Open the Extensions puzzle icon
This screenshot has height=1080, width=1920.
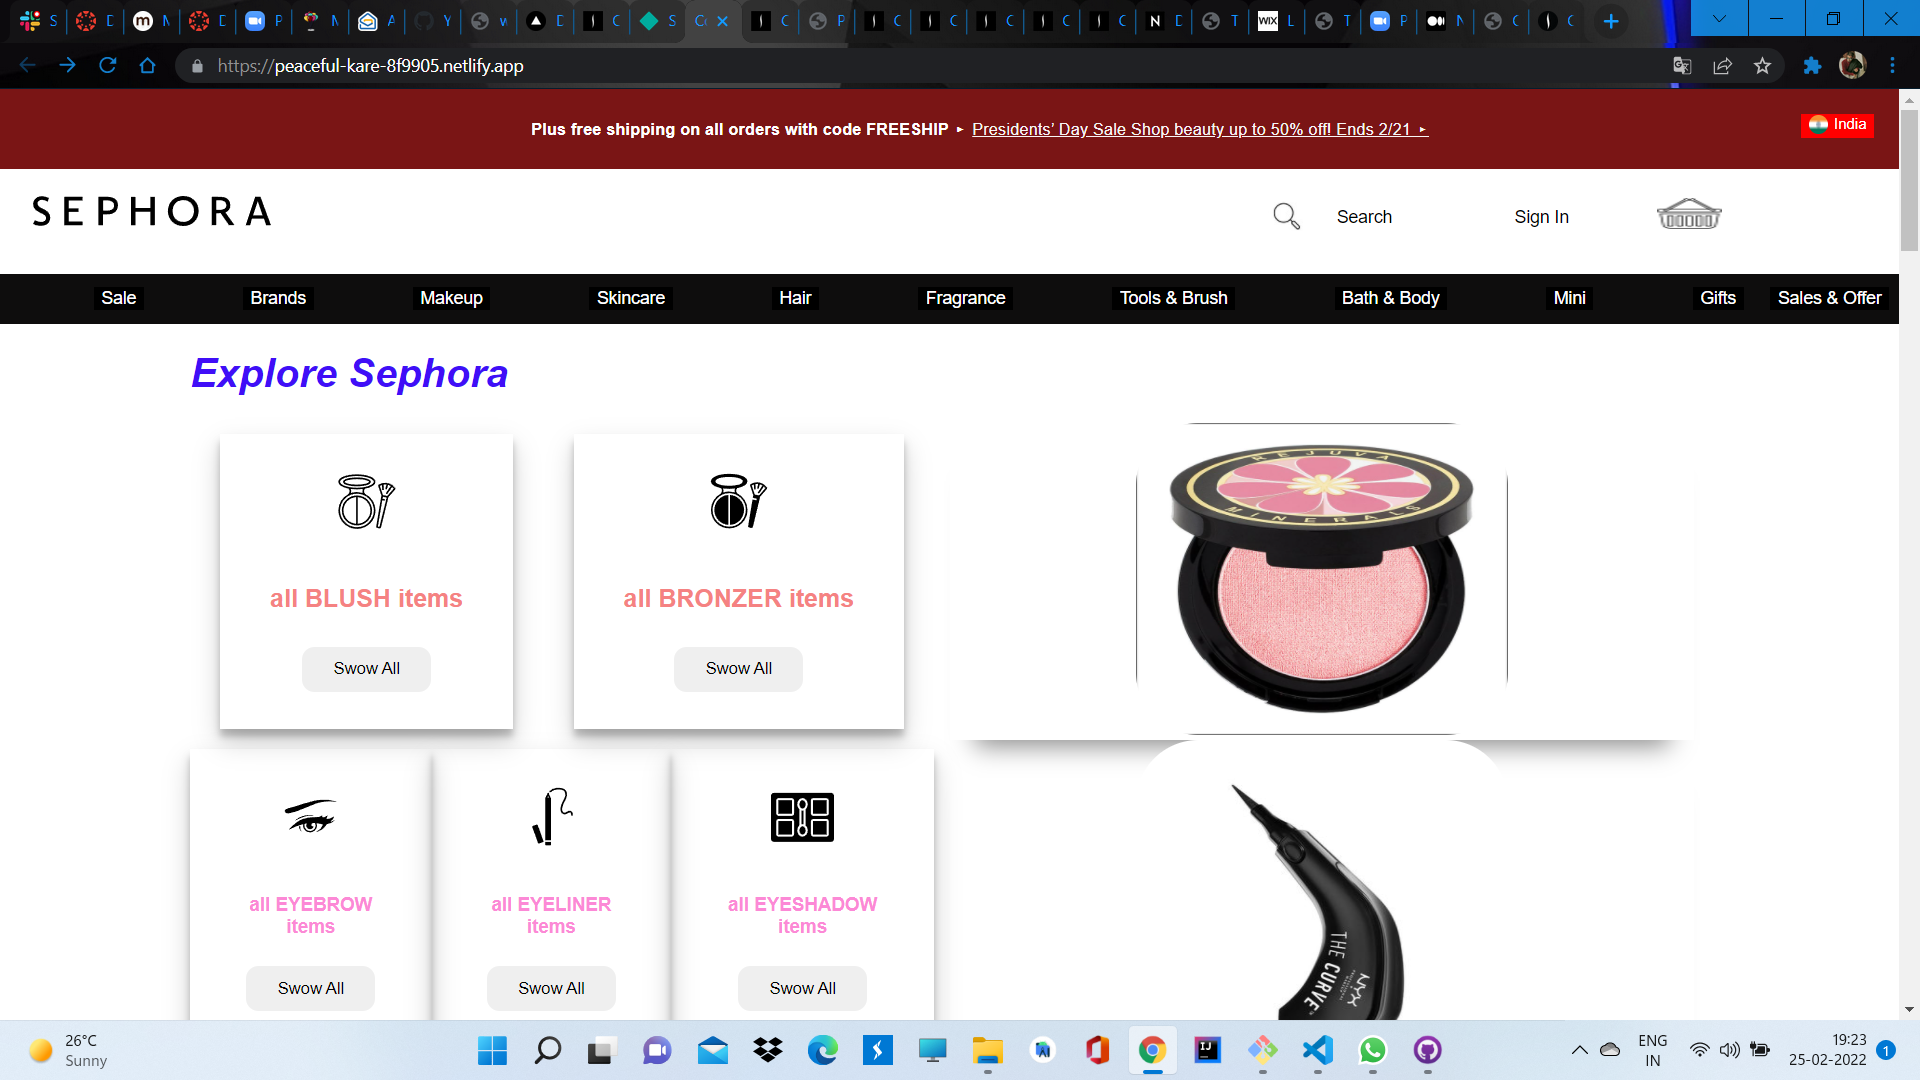(1812, 66)
